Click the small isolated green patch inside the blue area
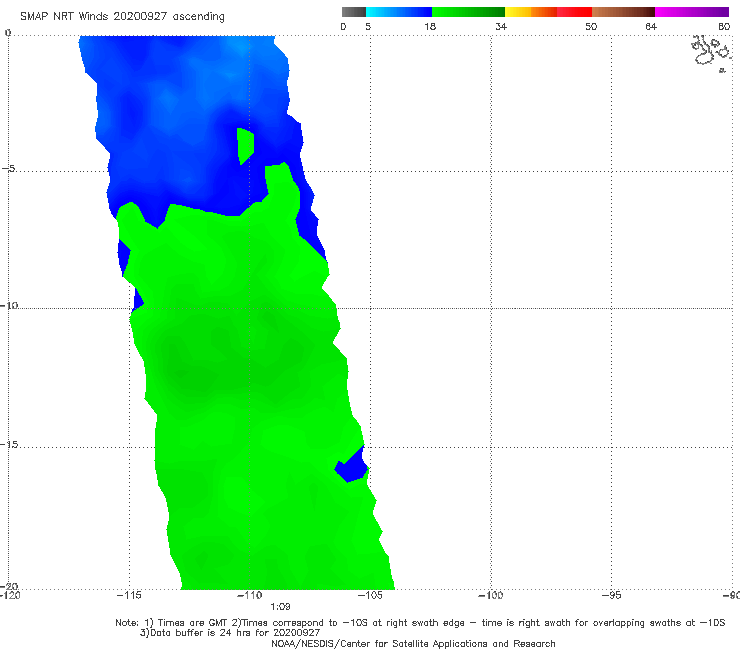 click(245, 146)
